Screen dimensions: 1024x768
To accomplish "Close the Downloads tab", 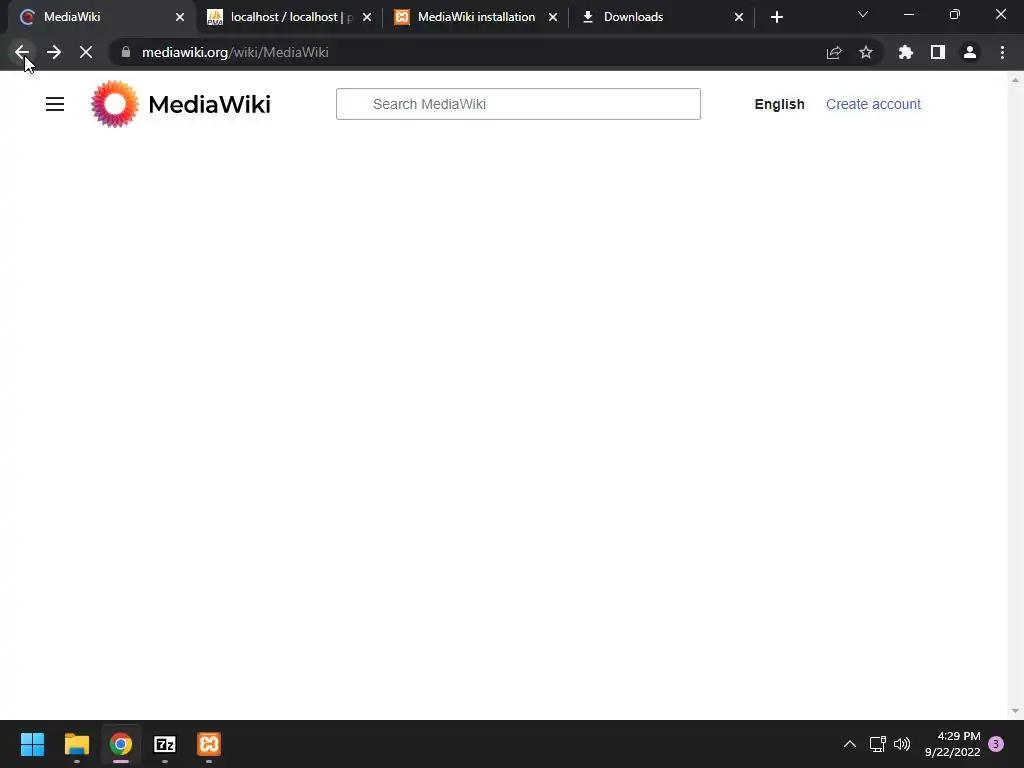I will [739, 17].
